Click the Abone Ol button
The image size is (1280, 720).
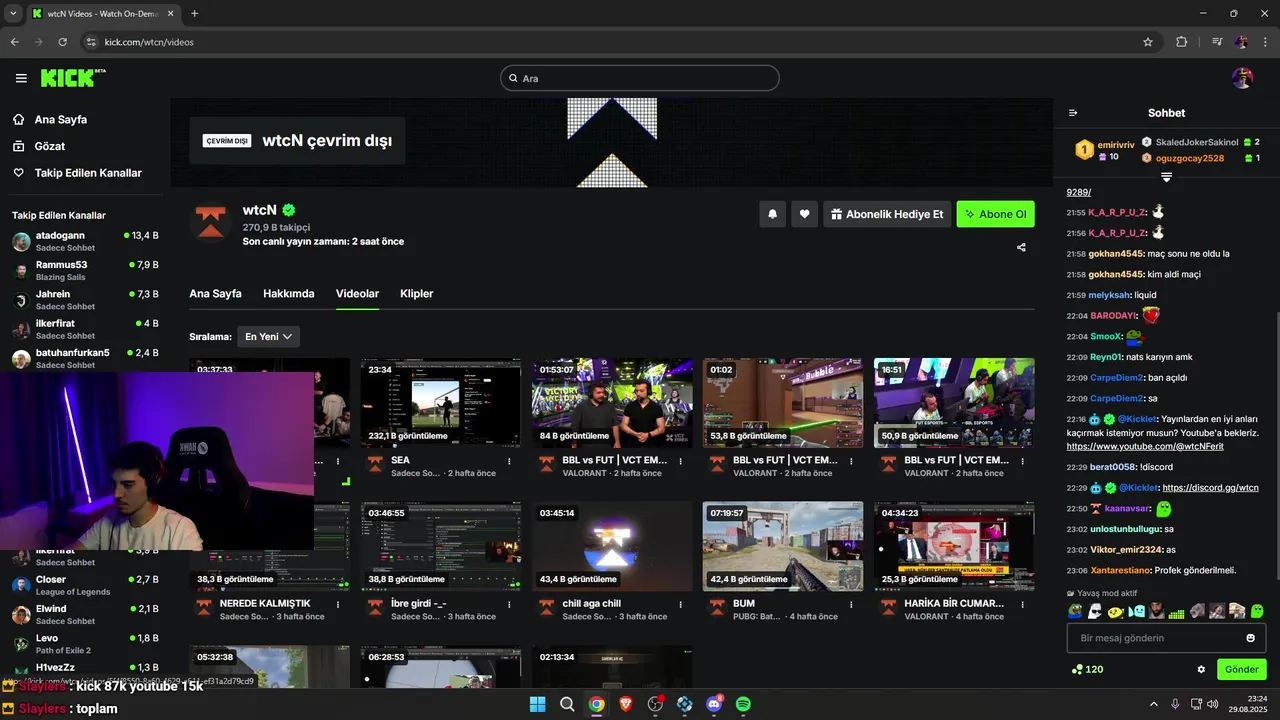(996, 214)
